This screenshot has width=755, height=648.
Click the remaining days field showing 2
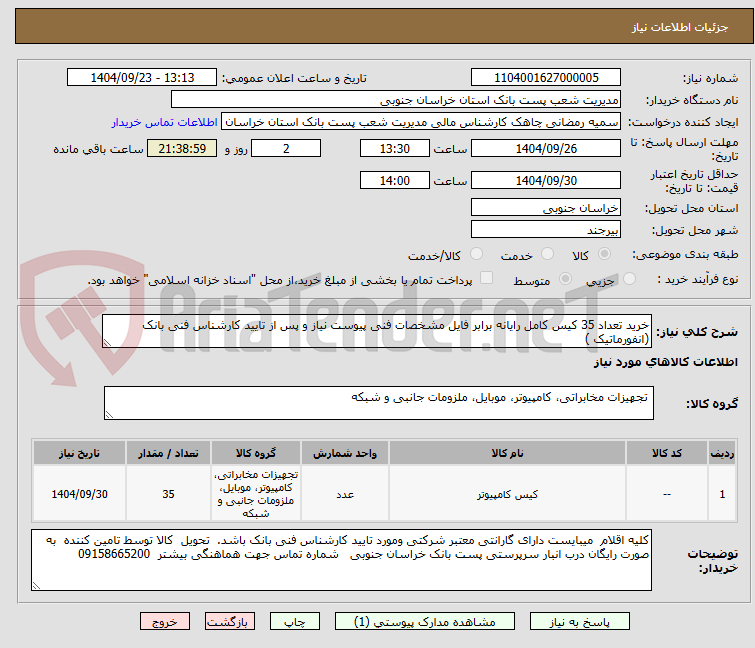(286, 148)
